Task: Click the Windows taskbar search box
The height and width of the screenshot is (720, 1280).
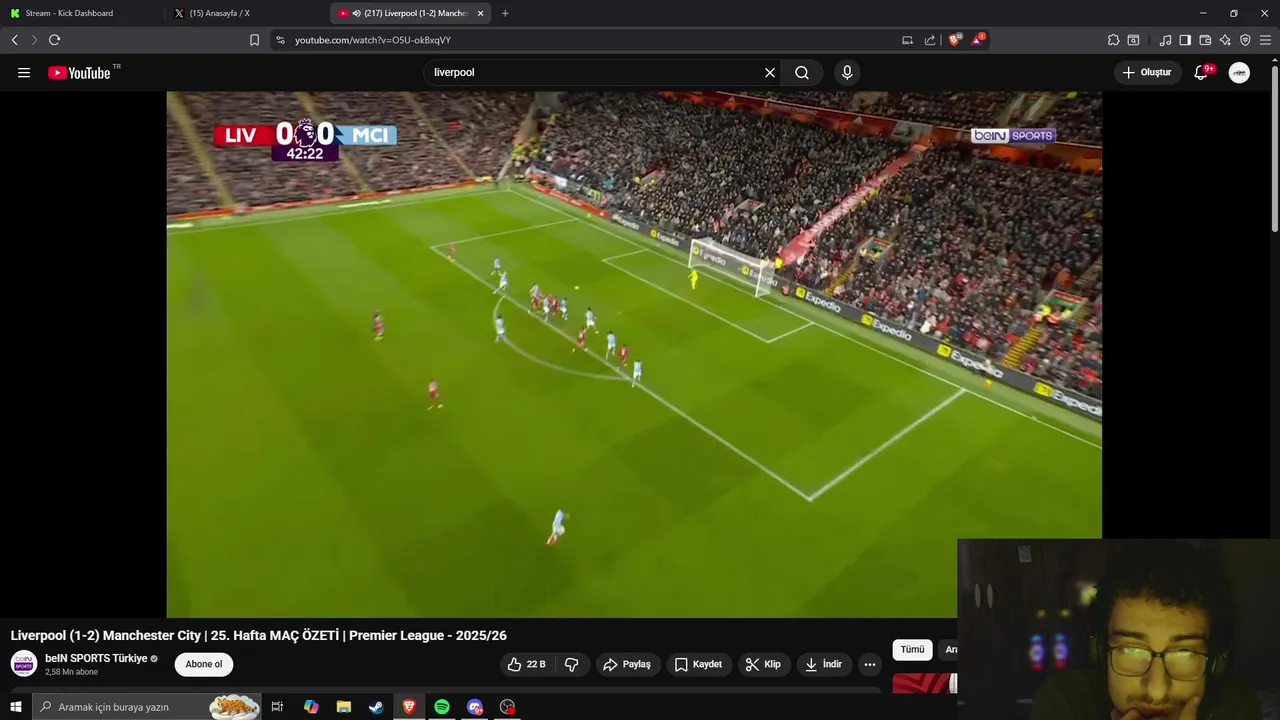Action: (147, 707)
